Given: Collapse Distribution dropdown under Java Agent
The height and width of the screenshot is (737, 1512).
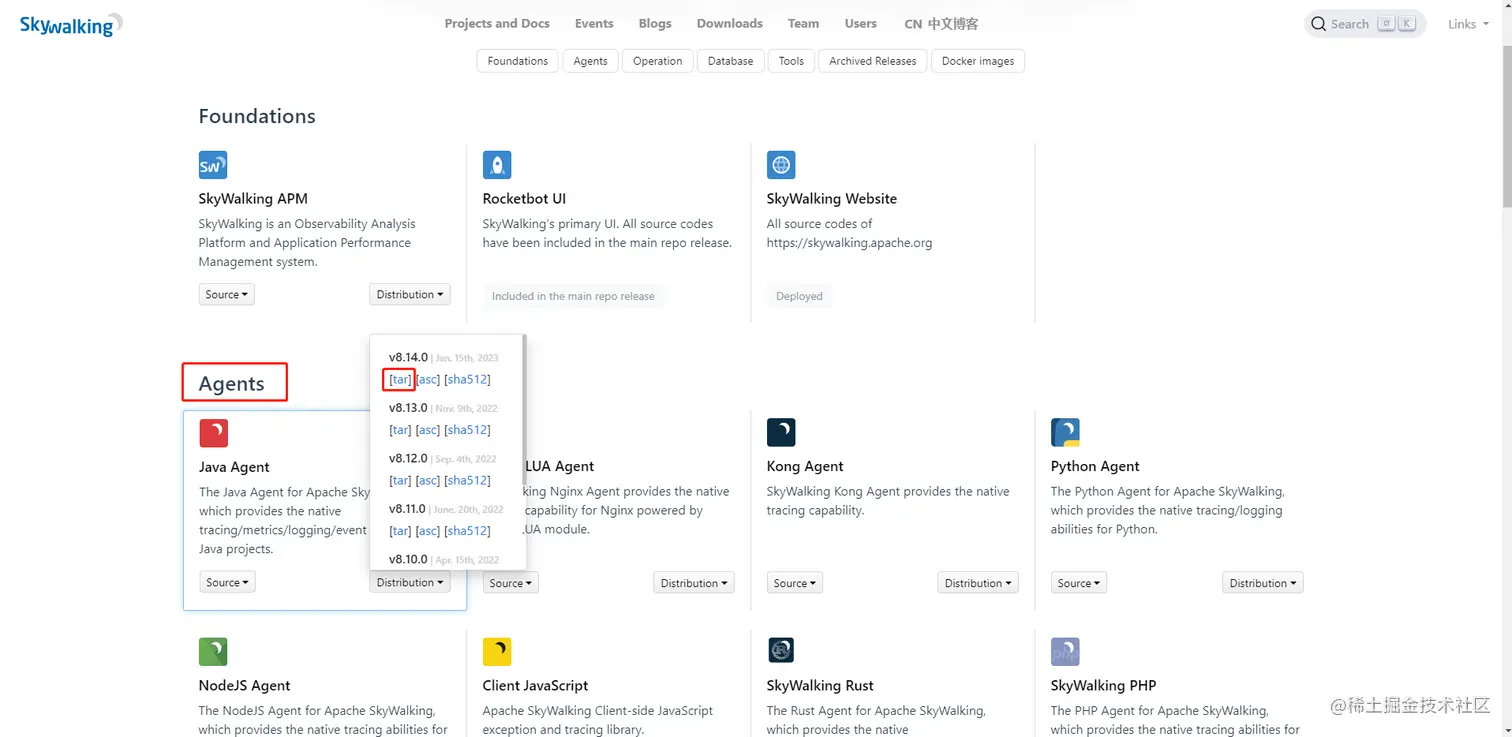Looking at the screenshot, I should tap(410, 583).
